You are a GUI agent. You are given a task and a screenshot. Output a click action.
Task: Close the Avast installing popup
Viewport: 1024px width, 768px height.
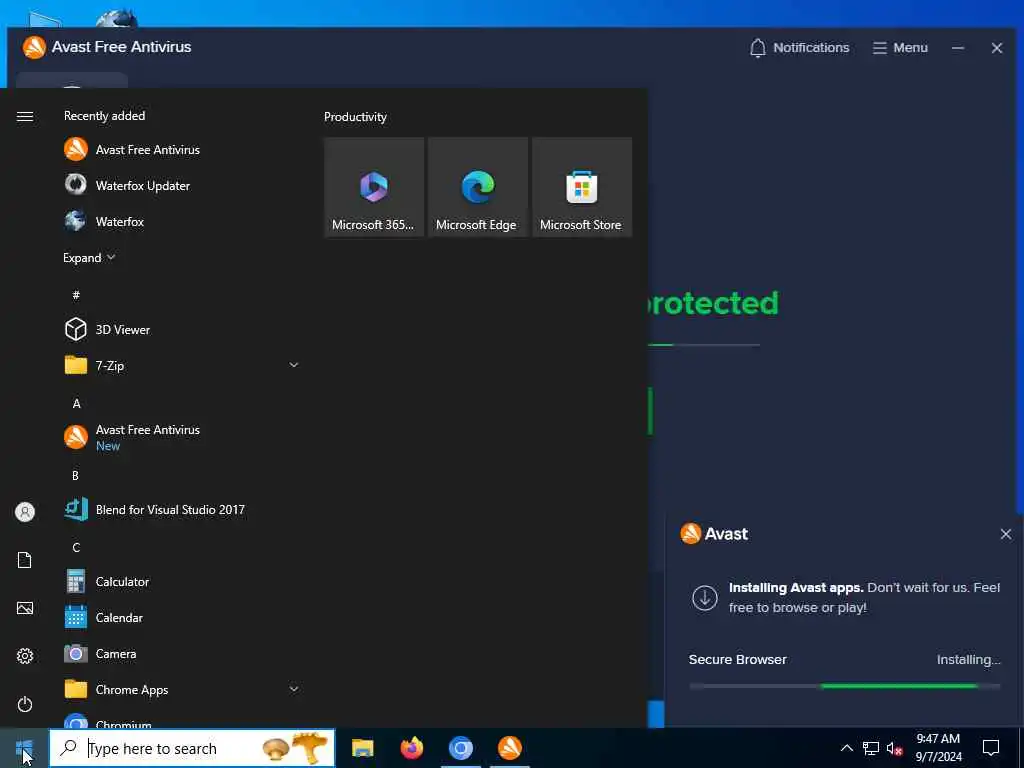coord(1006,534)
